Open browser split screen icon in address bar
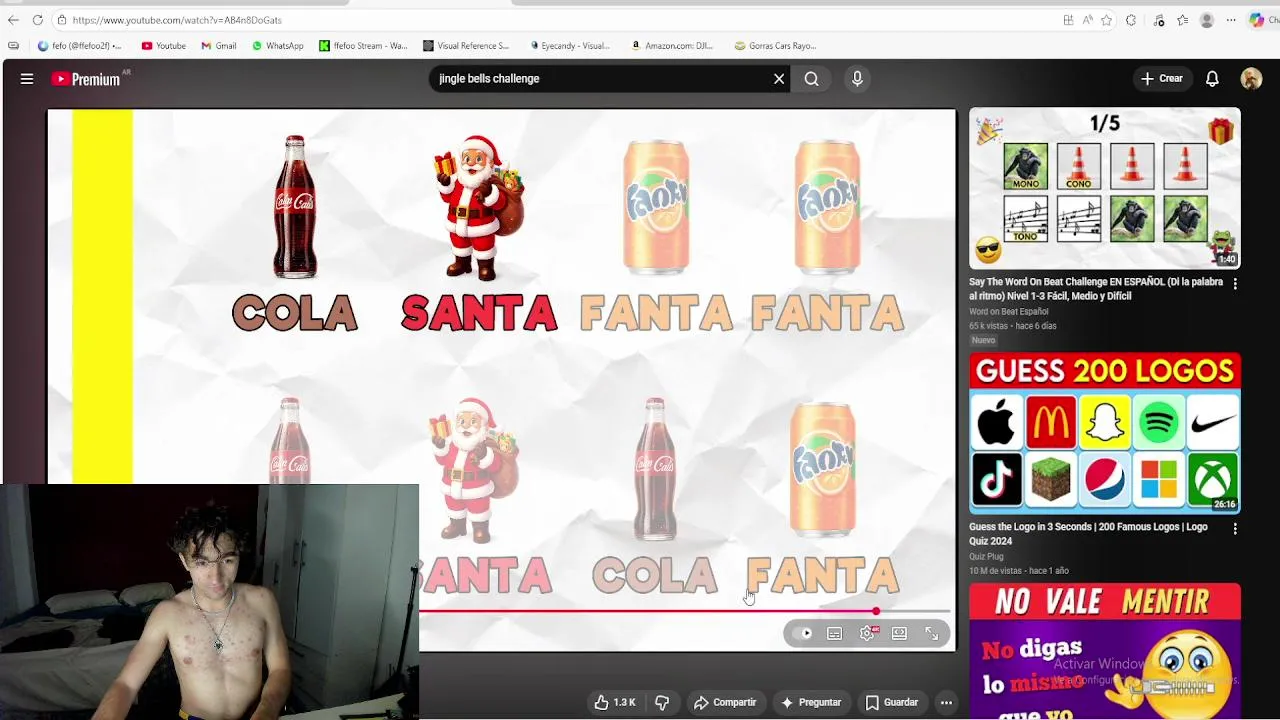1280x720 pixels. click(x=1068, y=20)
